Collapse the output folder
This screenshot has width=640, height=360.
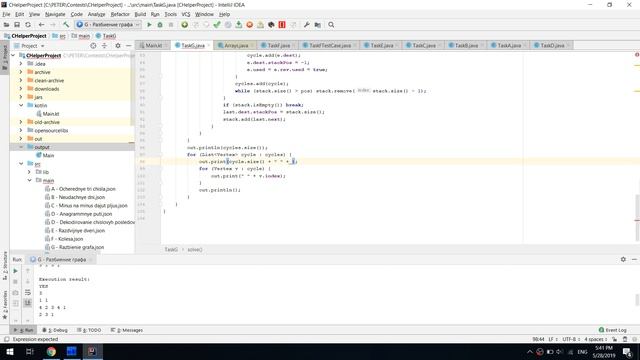pyautogui.click(x=21, y=147)
